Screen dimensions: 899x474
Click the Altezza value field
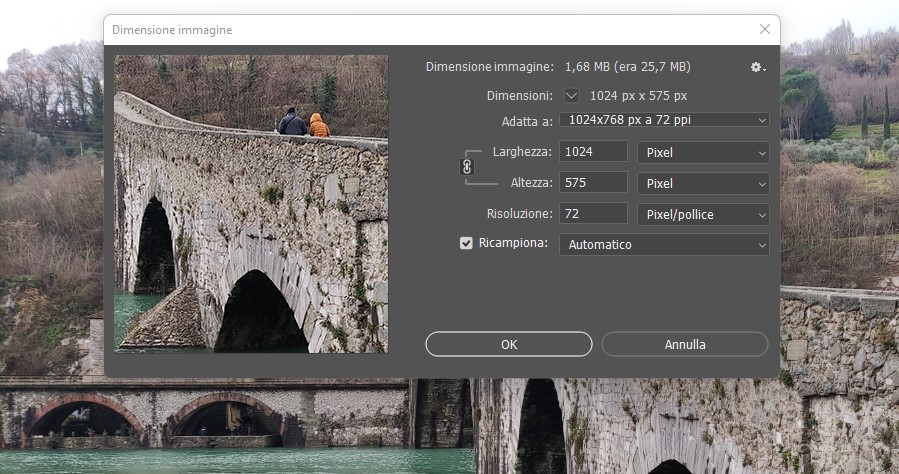click(x=594, y=183)
